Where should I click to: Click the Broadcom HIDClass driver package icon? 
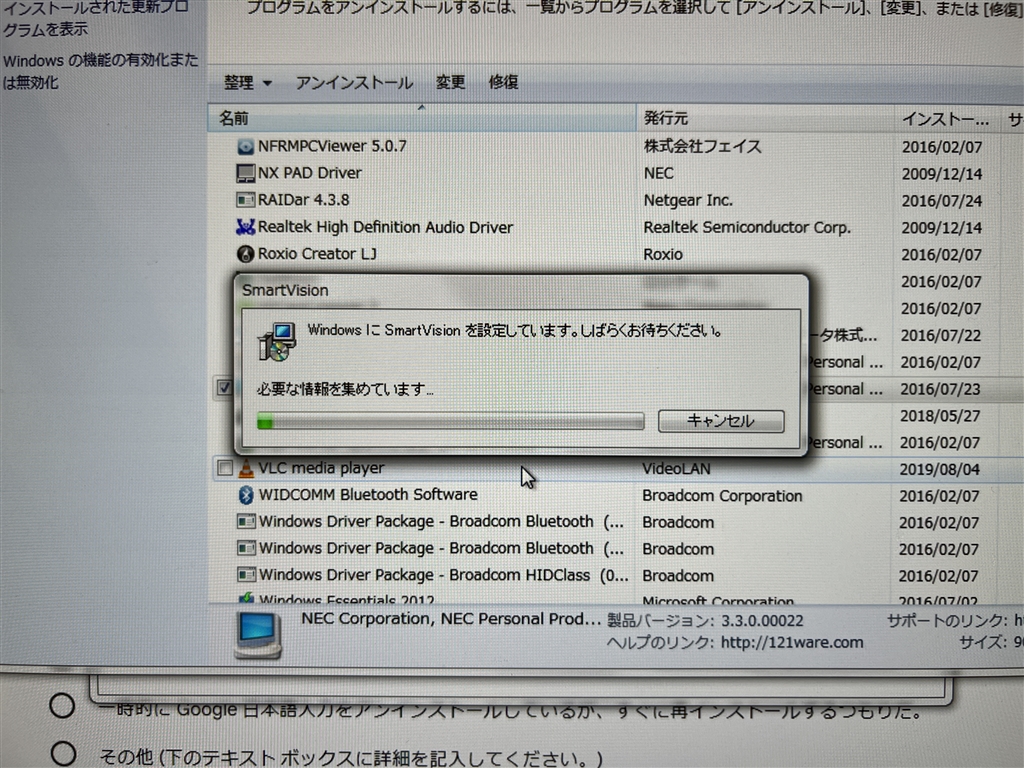[246, 575]
